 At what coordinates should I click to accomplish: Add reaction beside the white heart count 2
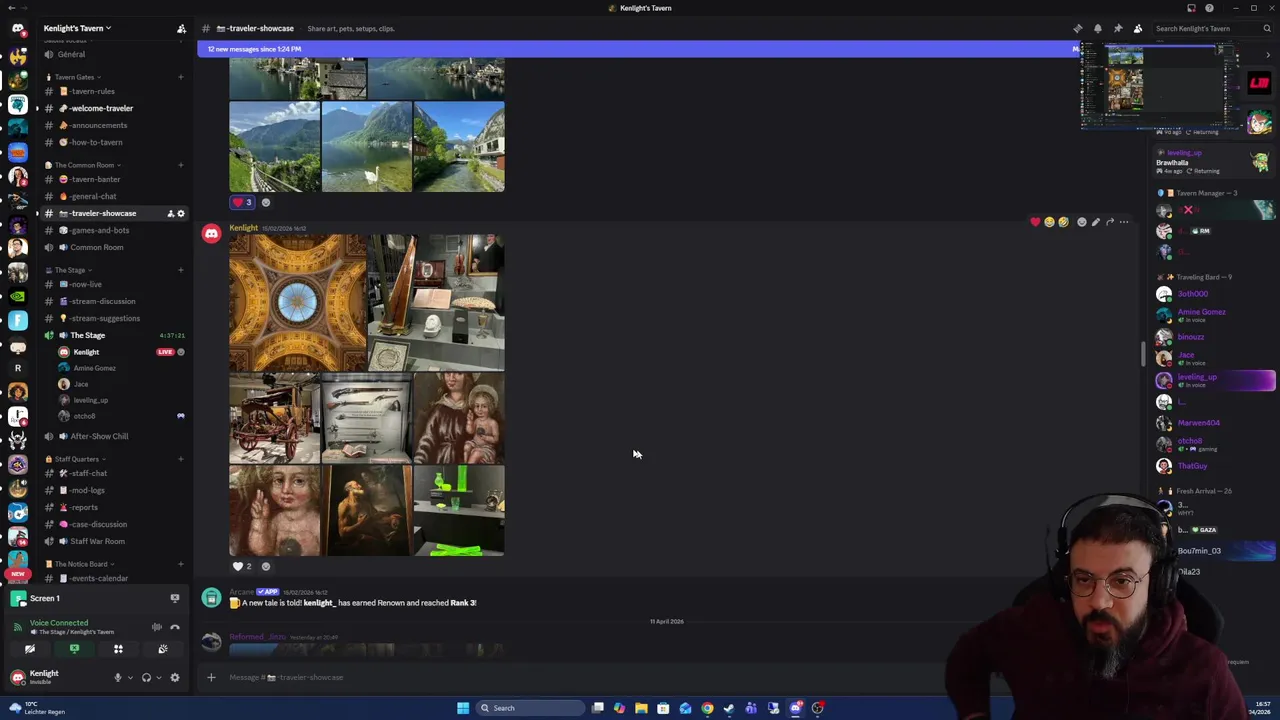[x=266, y=566]
